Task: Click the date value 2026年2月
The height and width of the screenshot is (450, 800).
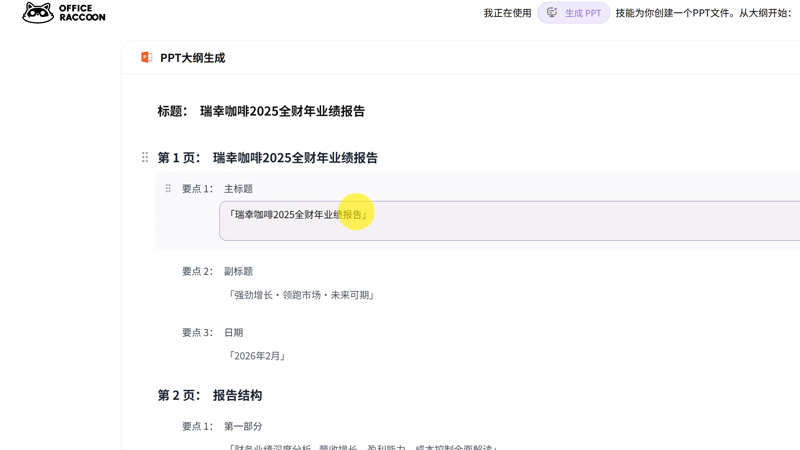Action: tap(257, 356)
